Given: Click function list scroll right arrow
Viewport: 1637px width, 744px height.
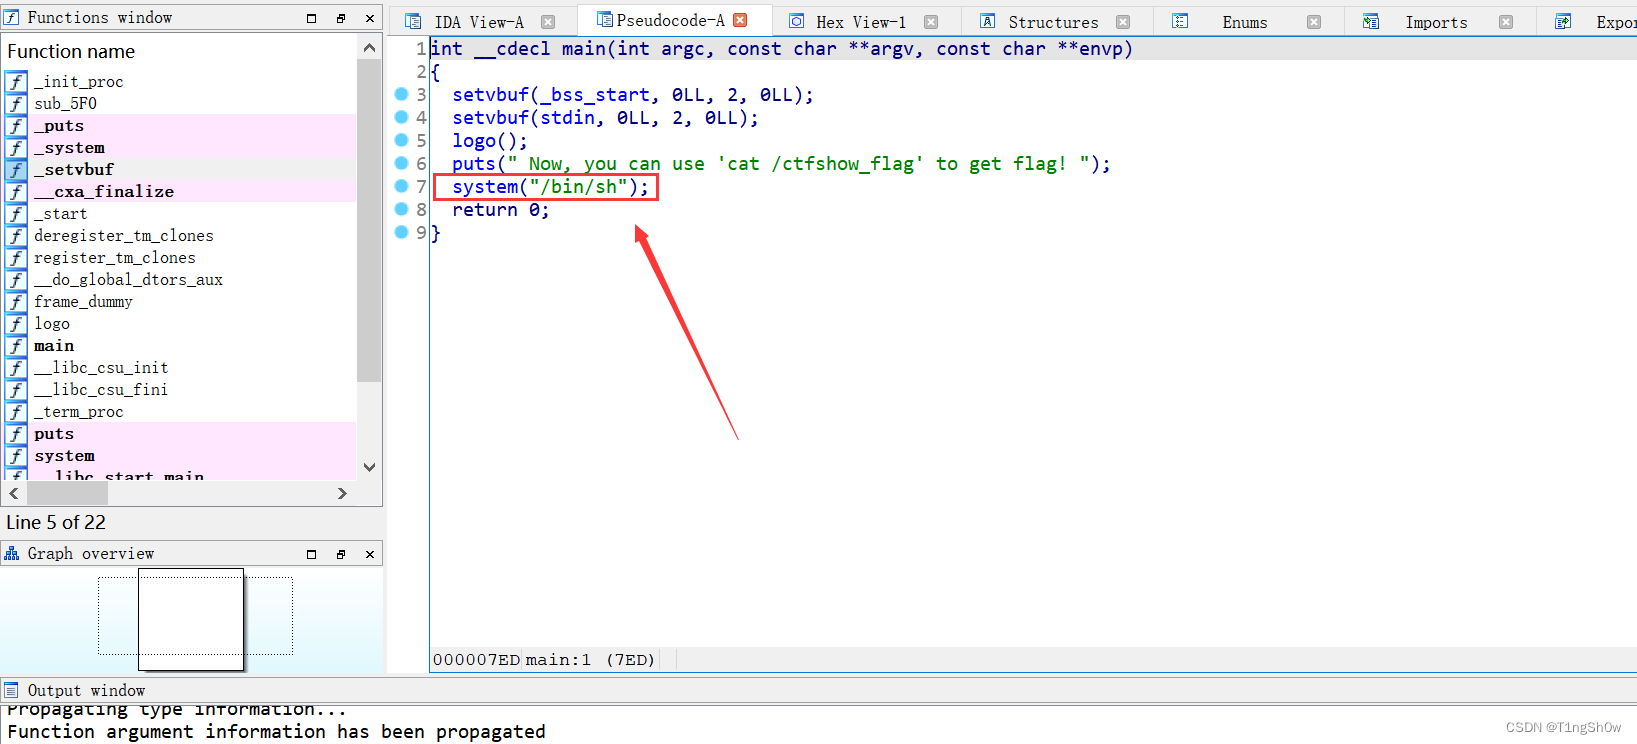Looking at the screenshot, I should click(342, 493).
